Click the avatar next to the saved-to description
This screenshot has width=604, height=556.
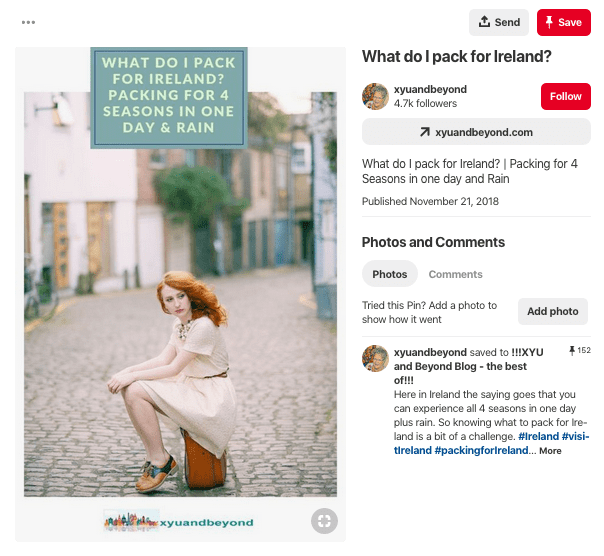pyautogui.click(x=375, y=359)
